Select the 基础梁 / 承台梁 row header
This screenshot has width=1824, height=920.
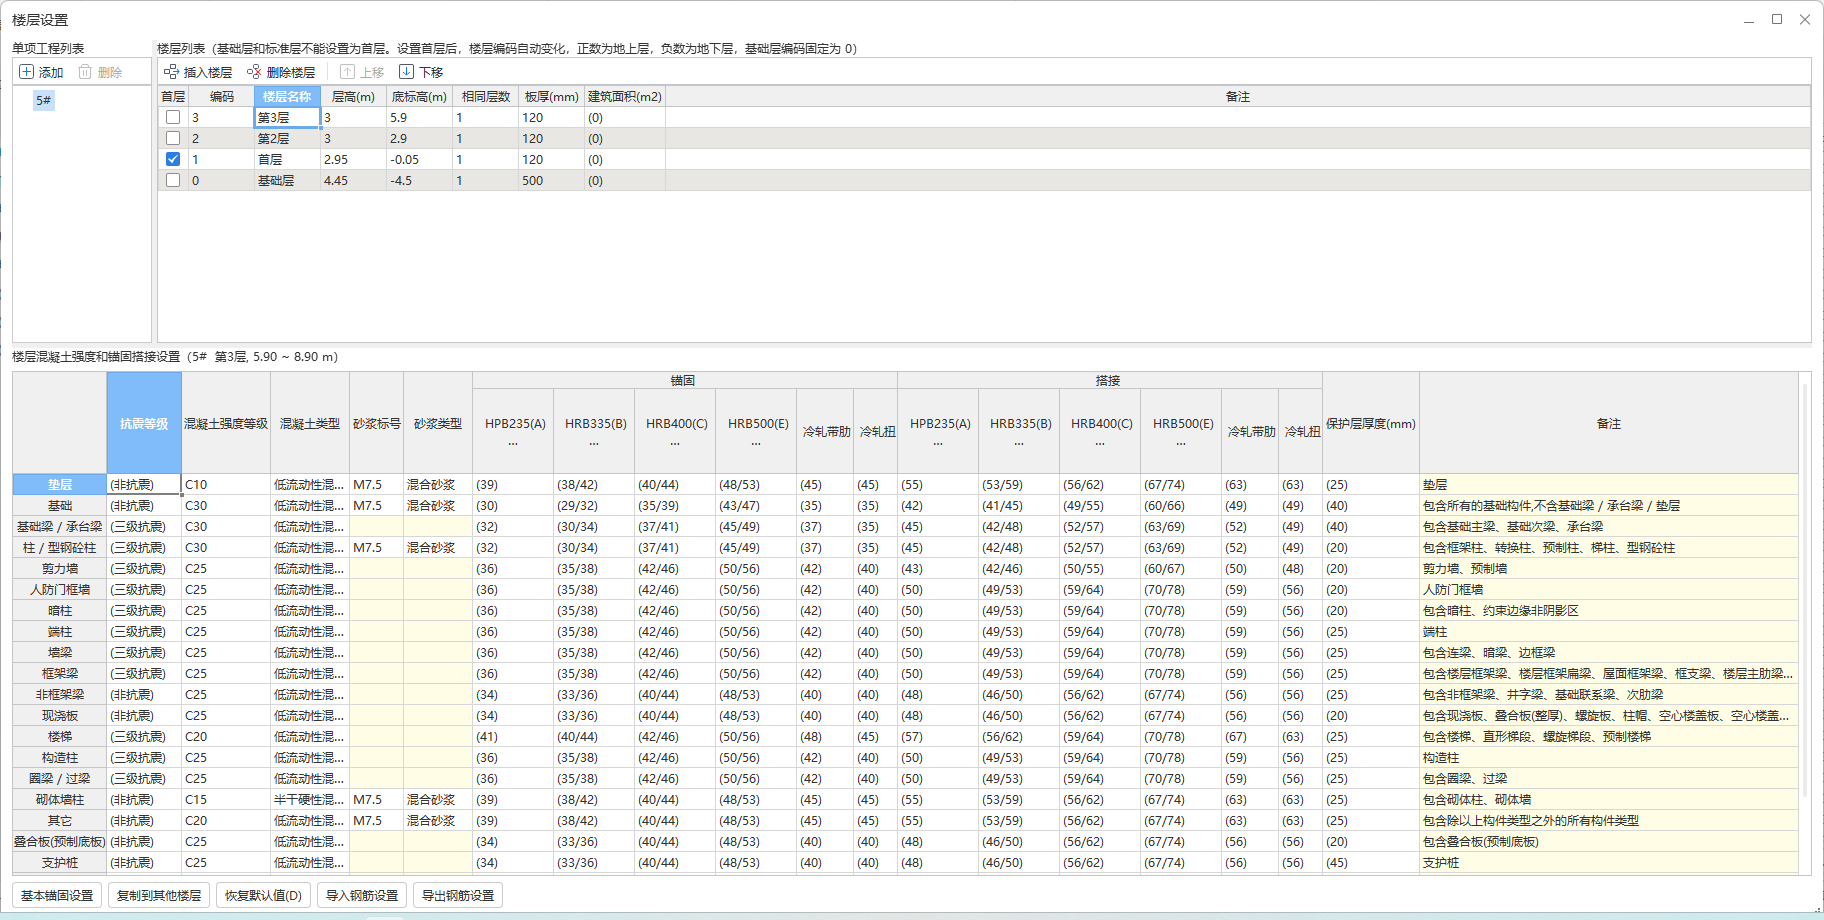click(x=60, y=527)
